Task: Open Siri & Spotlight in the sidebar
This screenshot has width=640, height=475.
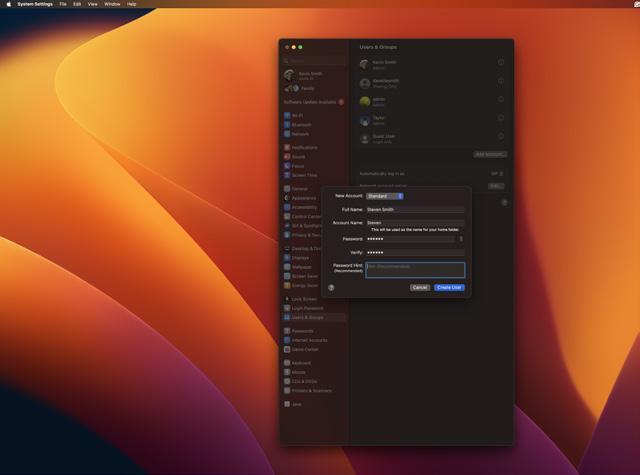Action: [x=302, y=226]
